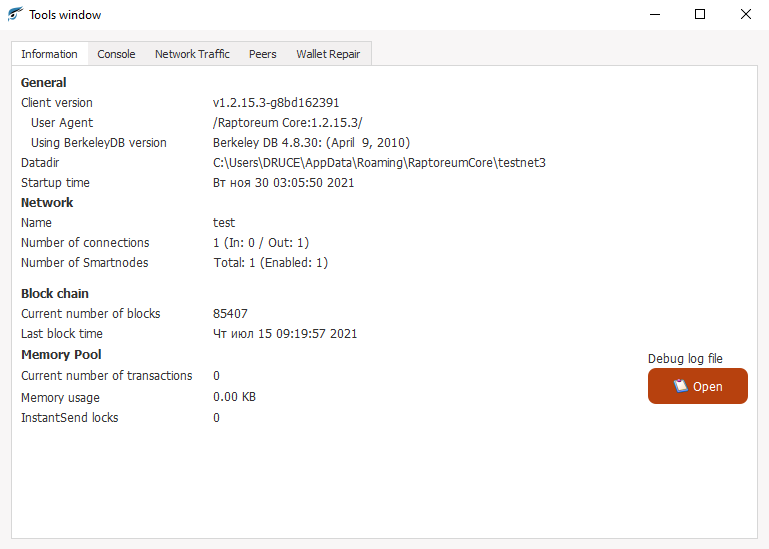The height and width of the screenshot is (549, 769).
Task: Open the Wallet Repair tab
Action: [x=328, y=54]
